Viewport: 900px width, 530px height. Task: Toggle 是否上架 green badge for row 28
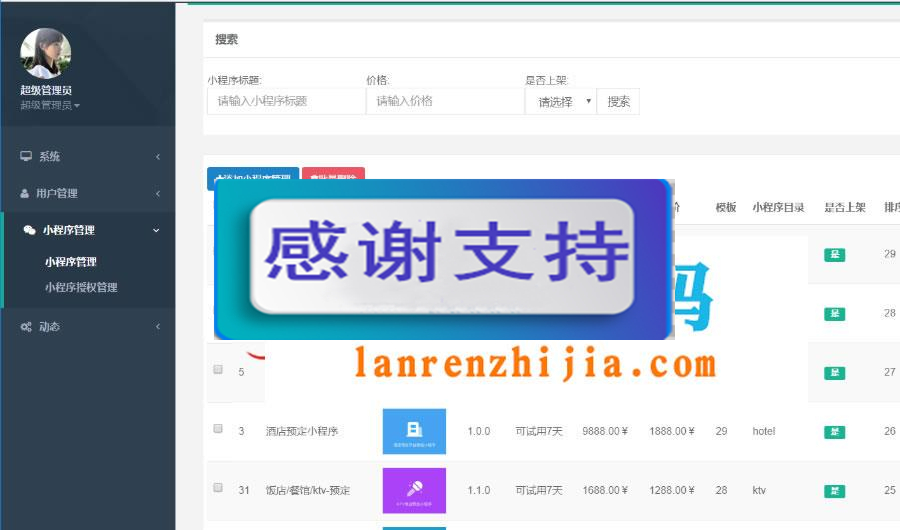click(x=835, y=314)
